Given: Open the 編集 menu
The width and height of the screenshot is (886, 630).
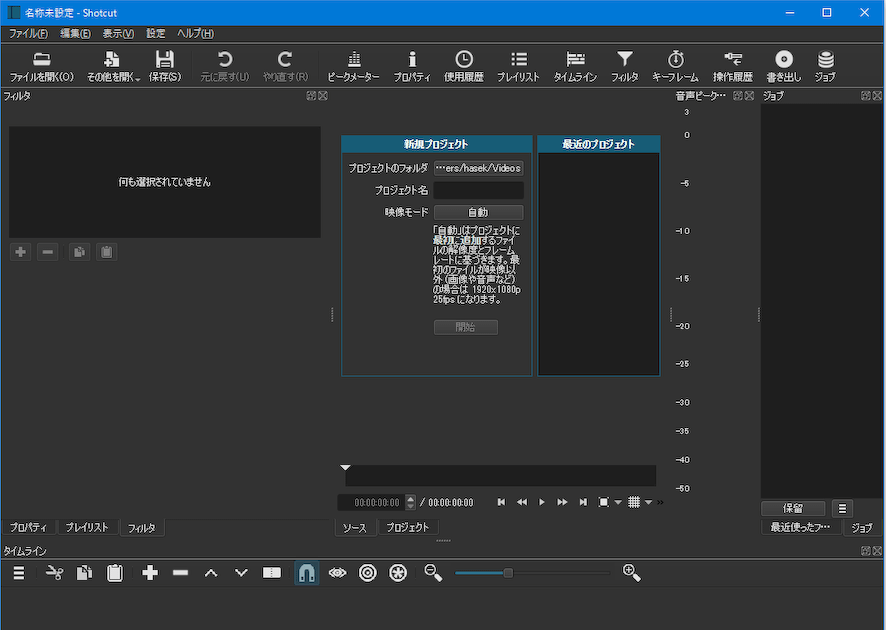Looking at the screenshot, I should [x=75, y=33].
